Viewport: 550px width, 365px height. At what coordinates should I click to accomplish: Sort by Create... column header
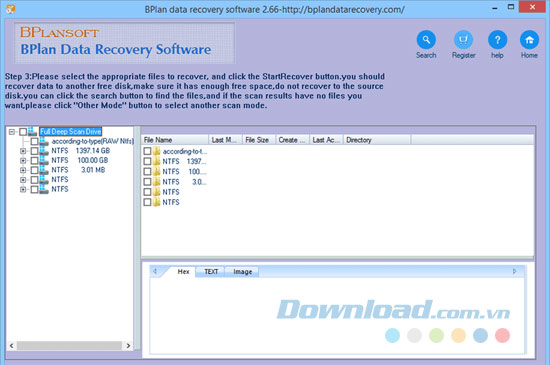coord(293,140)
